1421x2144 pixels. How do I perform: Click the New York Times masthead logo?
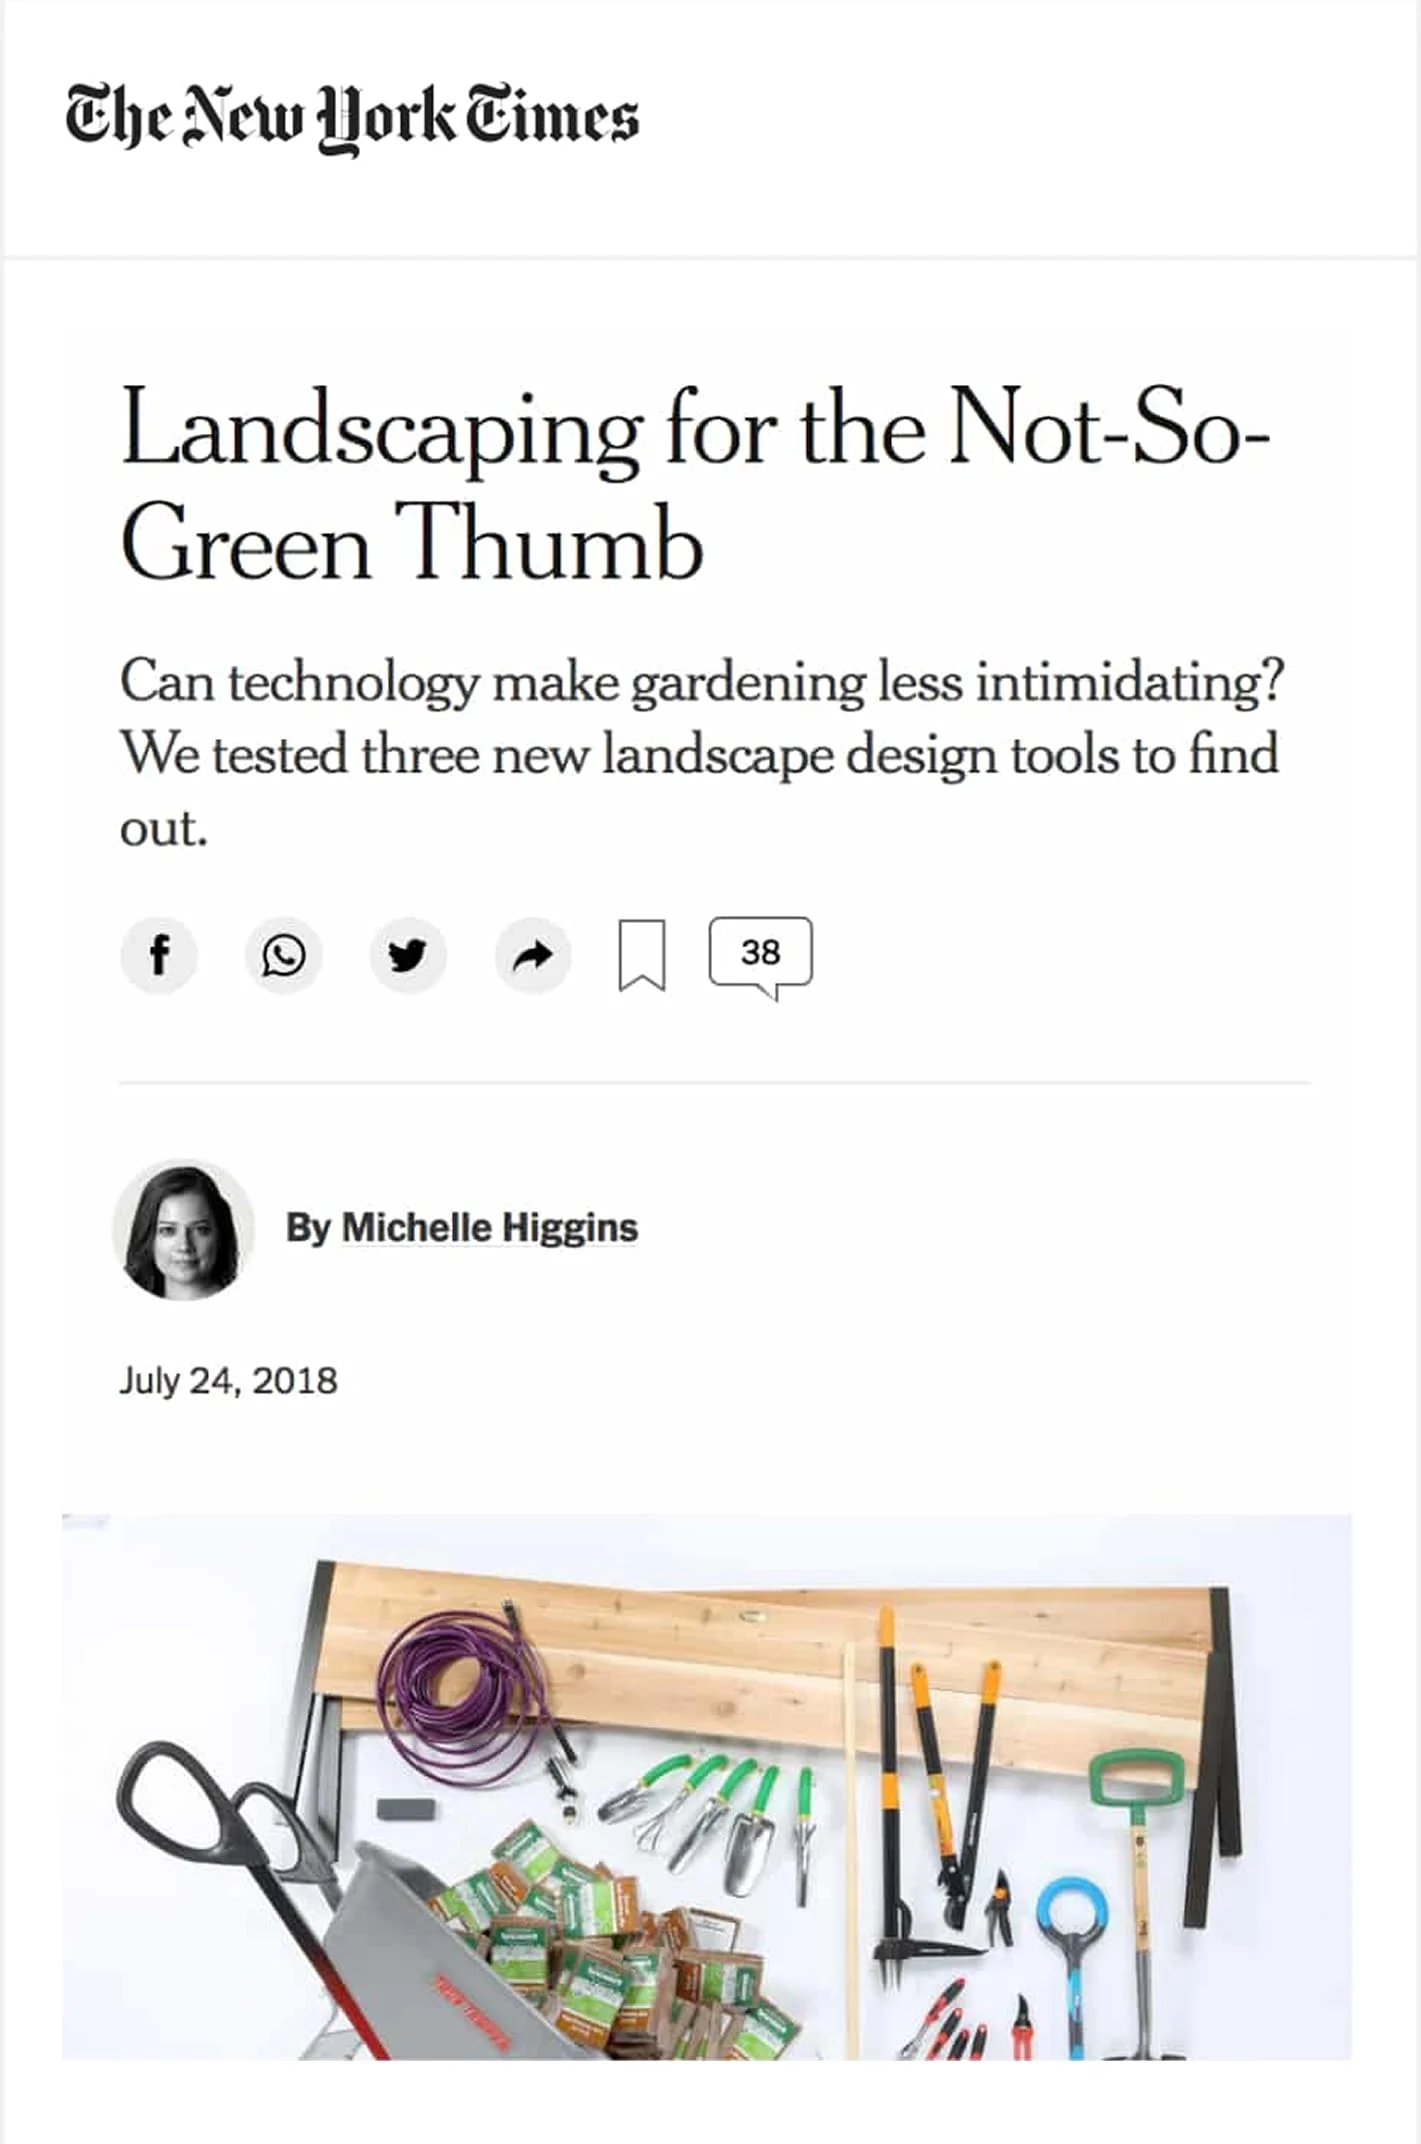pos(352,117)
